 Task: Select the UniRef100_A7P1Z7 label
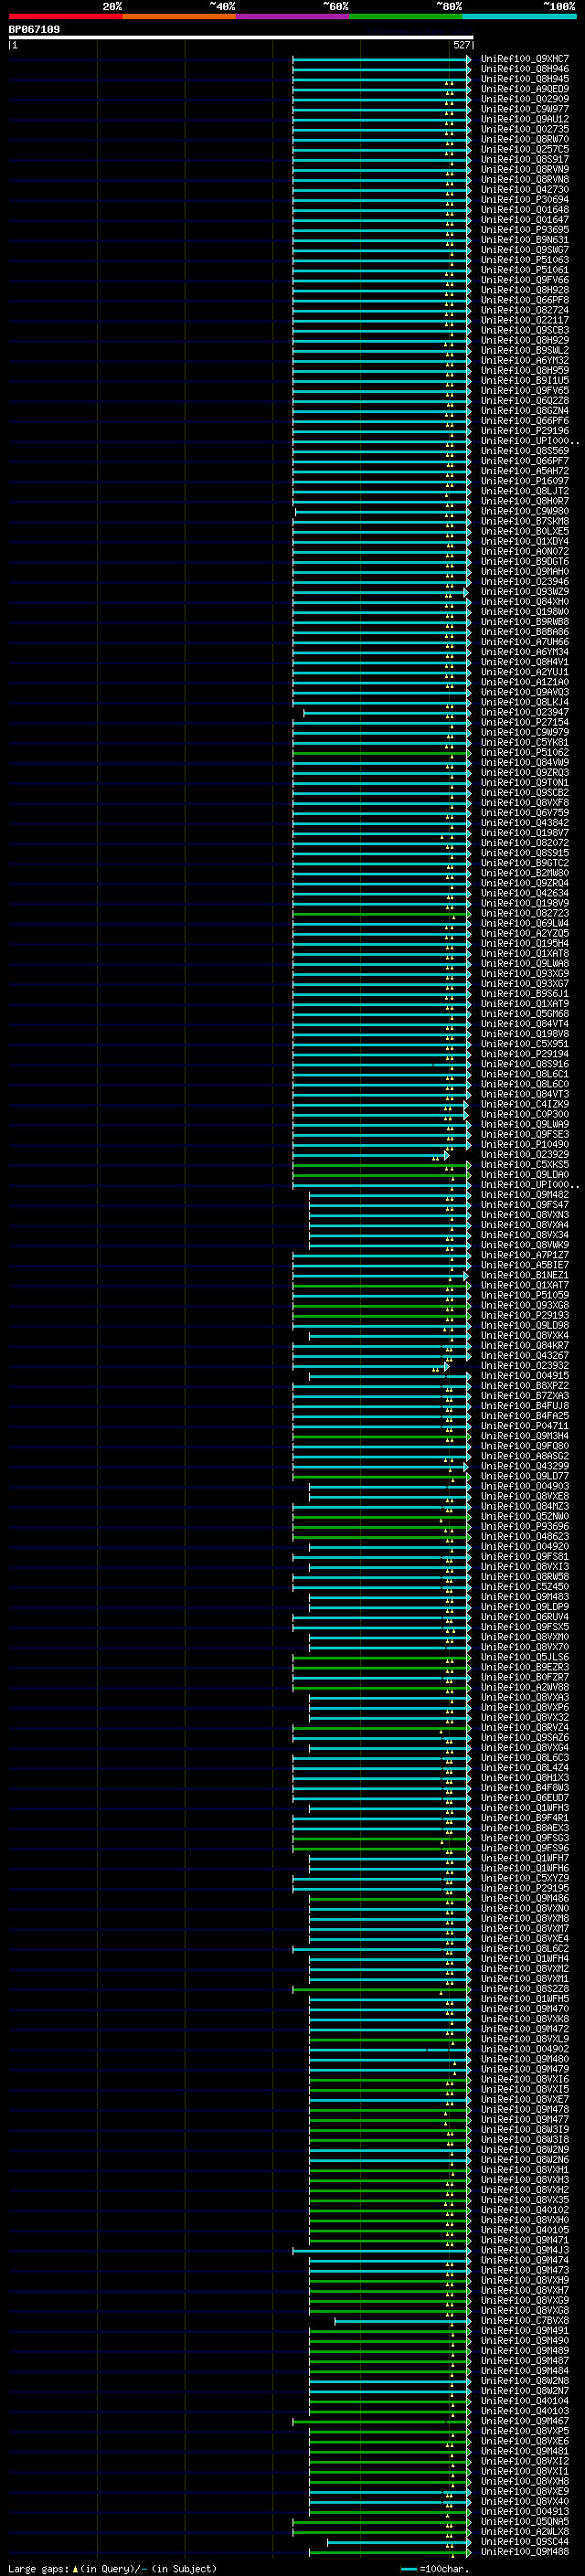pyautogui.click(x=525, y=1255)
